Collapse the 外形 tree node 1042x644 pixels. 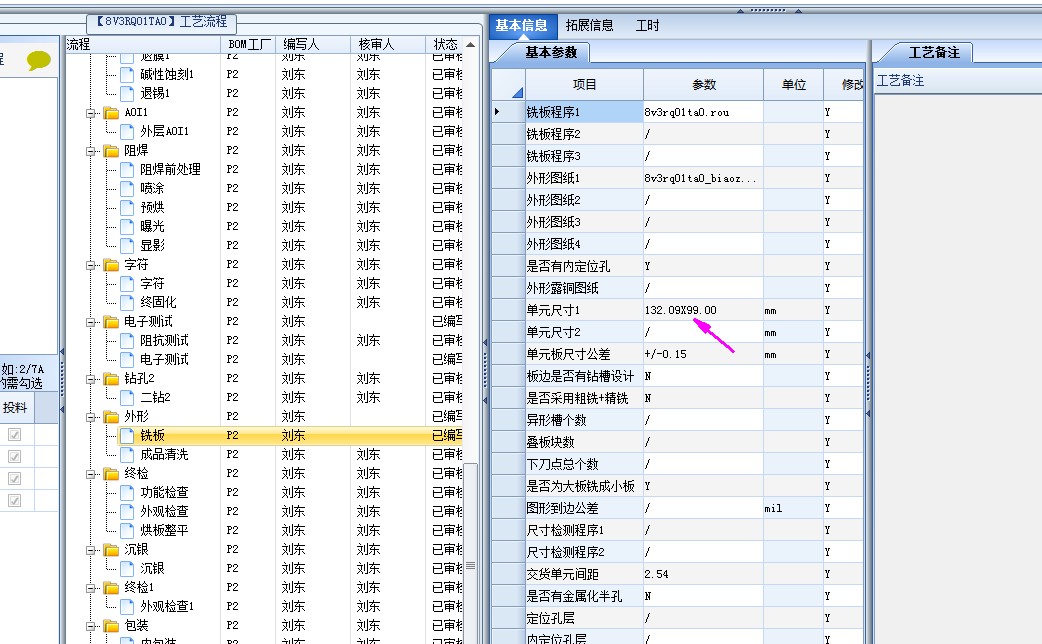tap(90, 417)
